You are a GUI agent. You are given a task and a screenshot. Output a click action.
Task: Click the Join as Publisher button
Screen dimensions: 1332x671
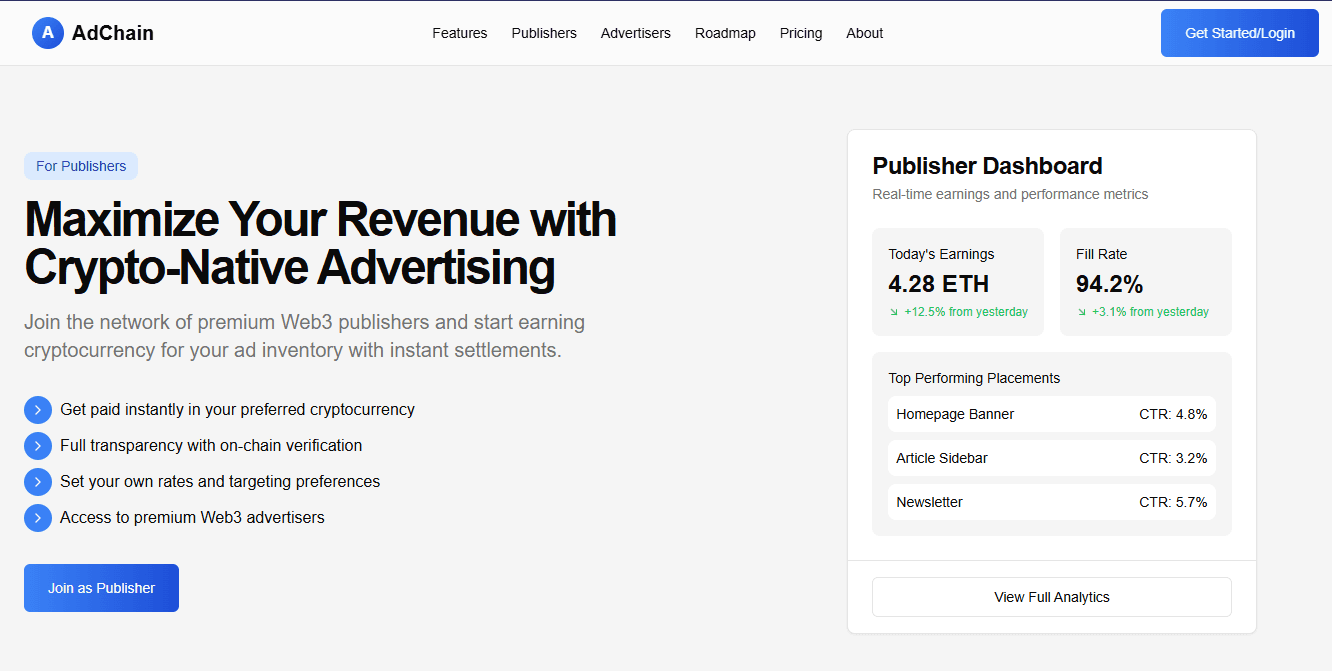coord(101,588)
